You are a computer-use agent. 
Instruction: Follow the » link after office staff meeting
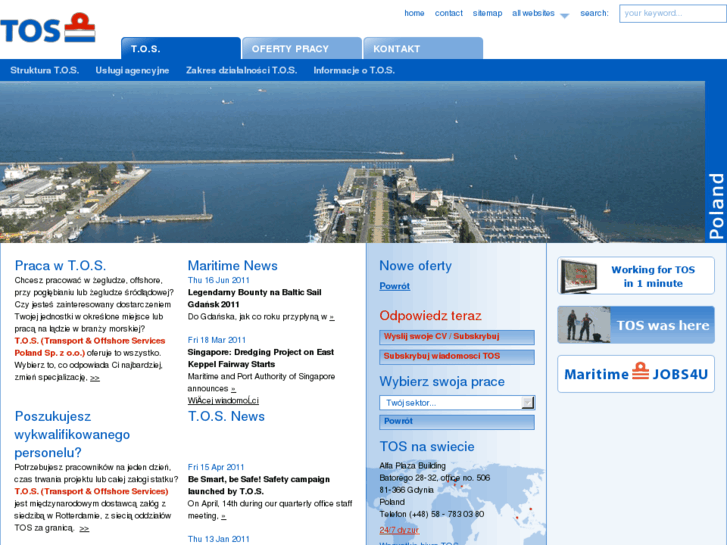tap(223, 516)
